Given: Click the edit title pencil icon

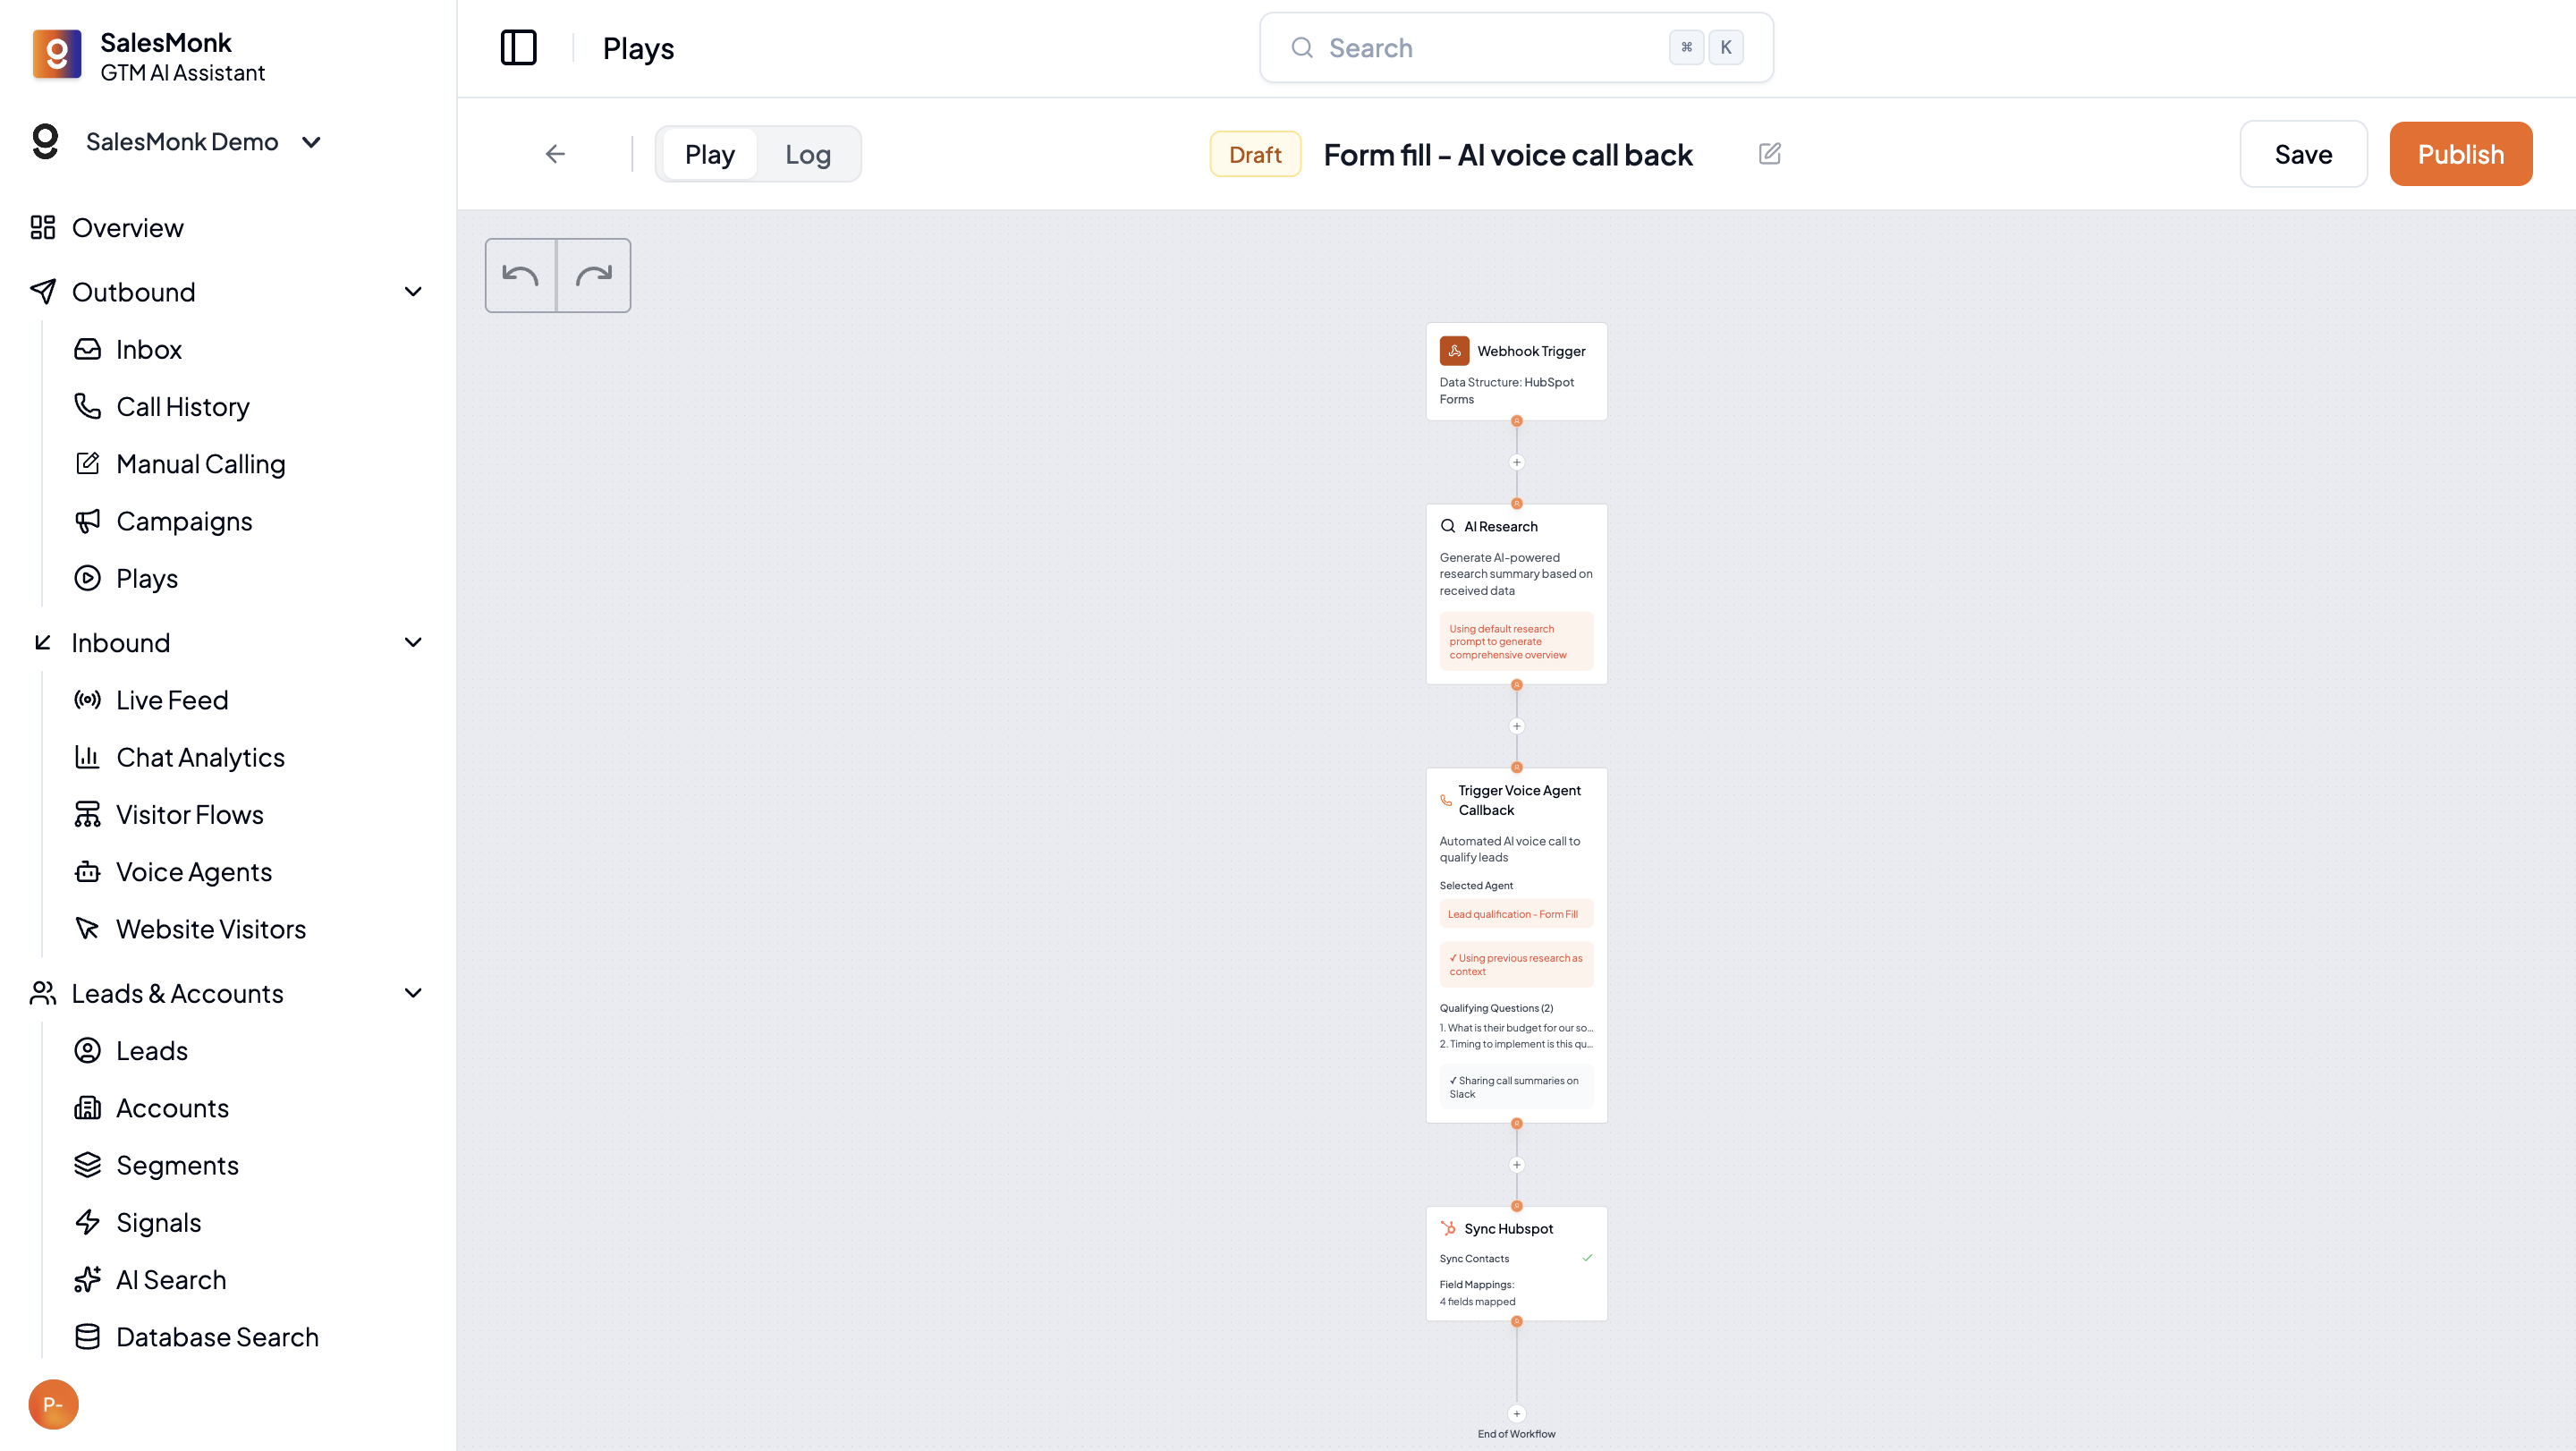Looking at the screenshot, I should tap(1769, 154).
